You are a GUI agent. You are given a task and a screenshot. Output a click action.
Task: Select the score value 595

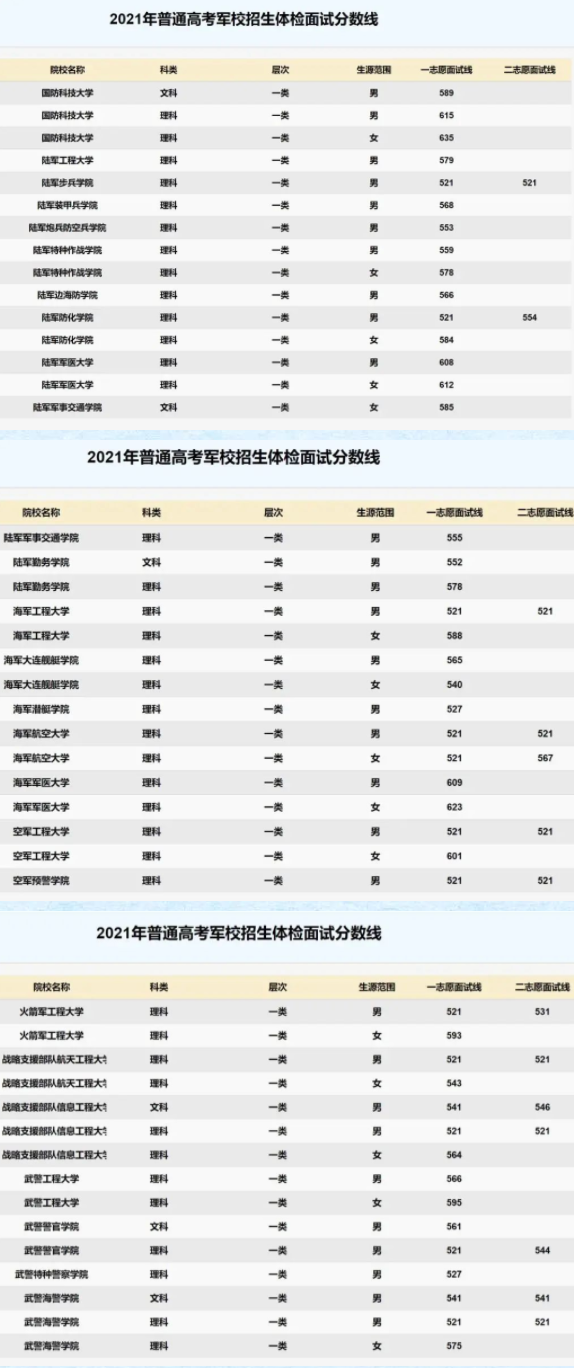tap(454, 1202)
